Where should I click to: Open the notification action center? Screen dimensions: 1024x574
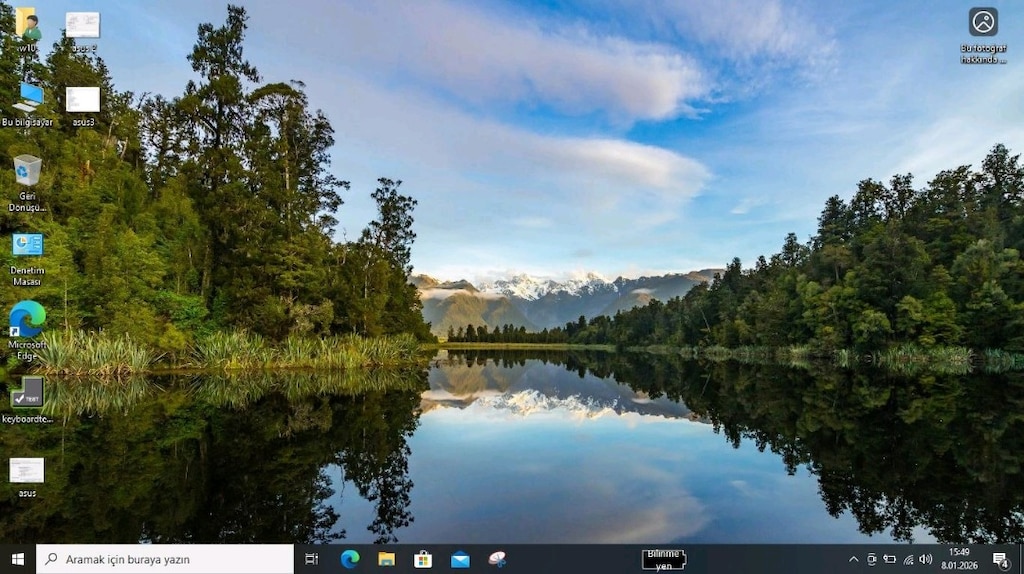tap(1000, 560)
